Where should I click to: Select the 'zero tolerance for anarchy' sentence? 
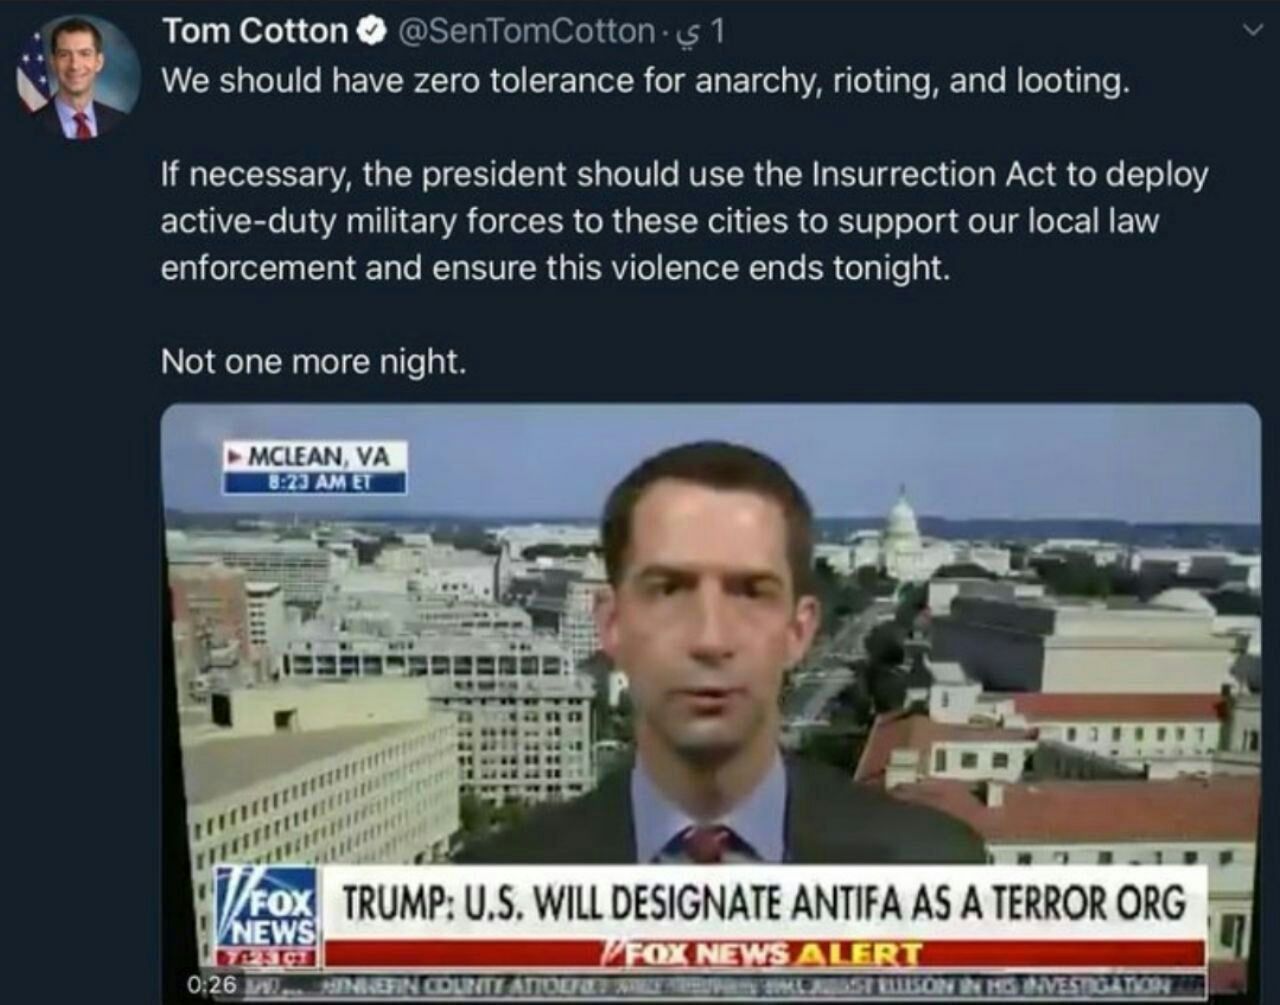click(645, 80)
